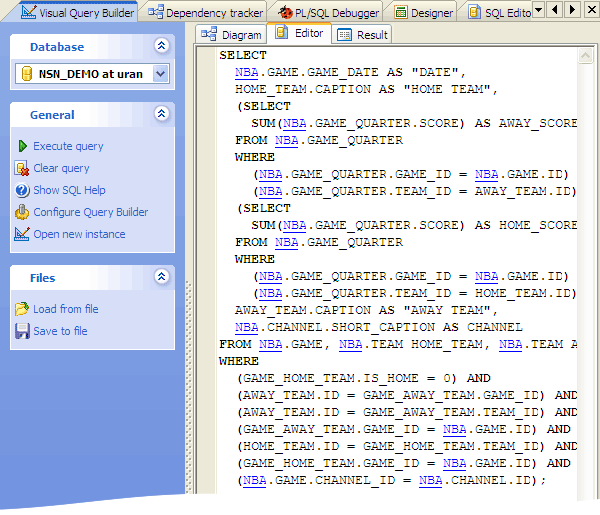Click the Clear query icon
600x515 pixels.
click(23, 168)
